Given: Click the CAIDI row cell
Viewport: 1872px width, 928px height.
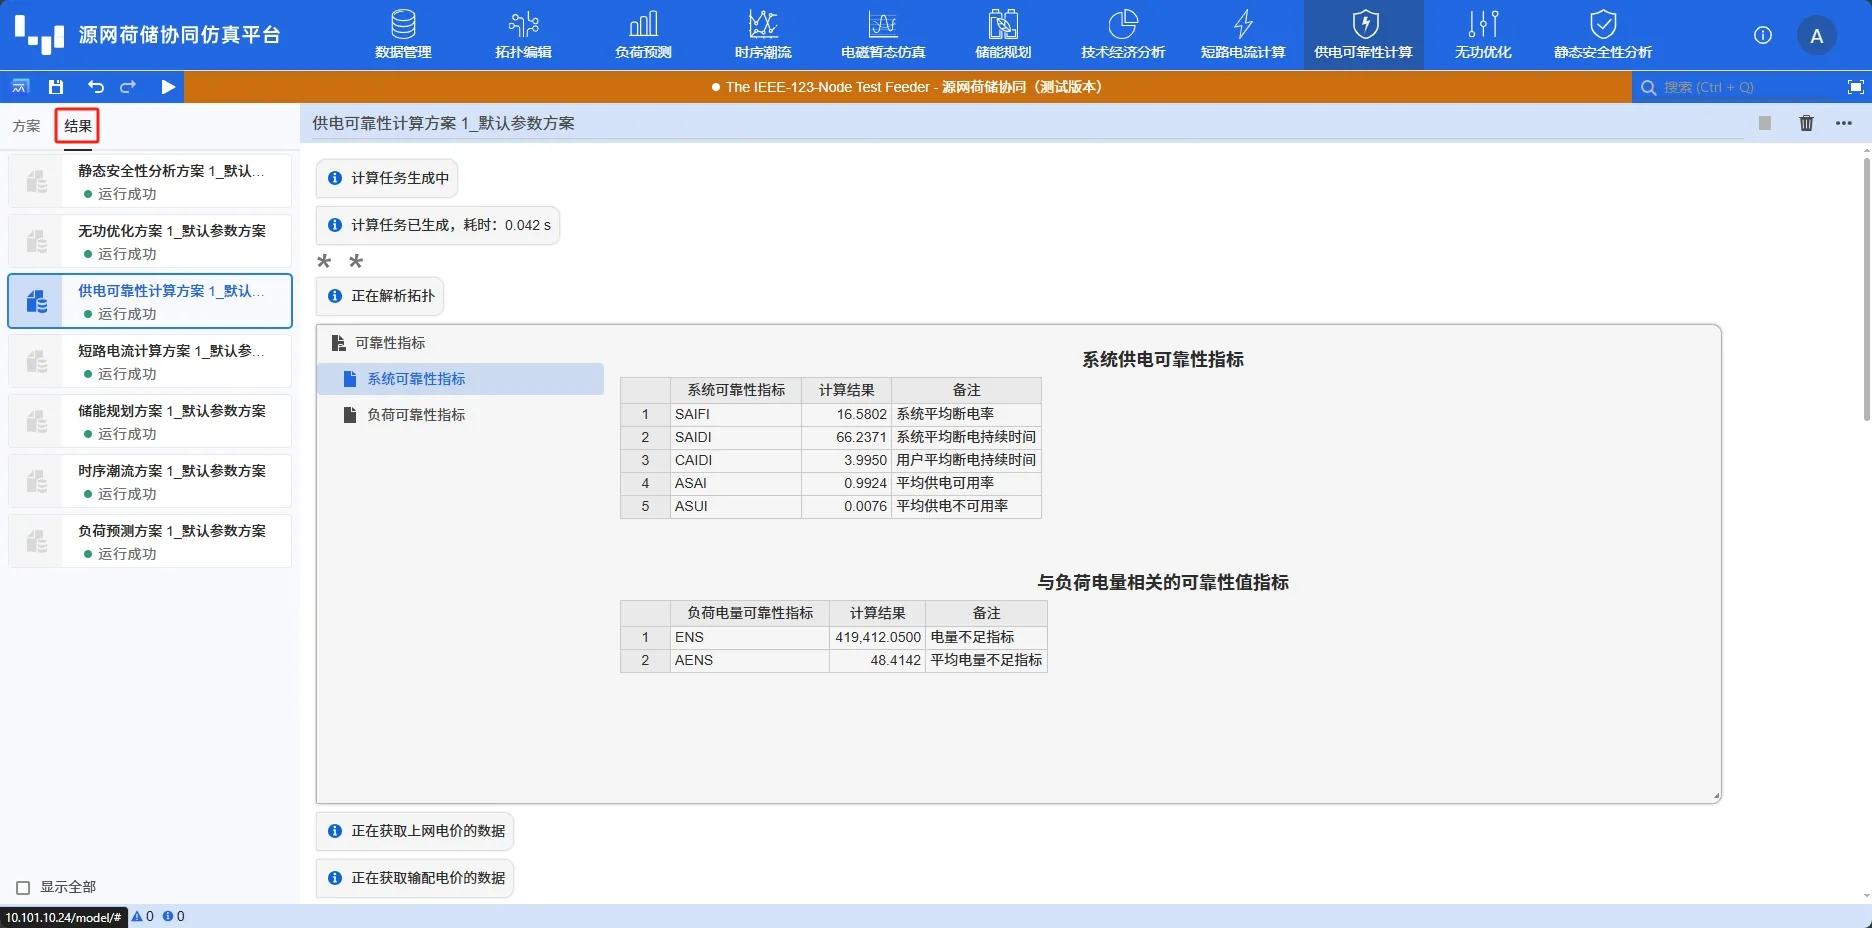Looking at the screenshot, I should [735, 460].
